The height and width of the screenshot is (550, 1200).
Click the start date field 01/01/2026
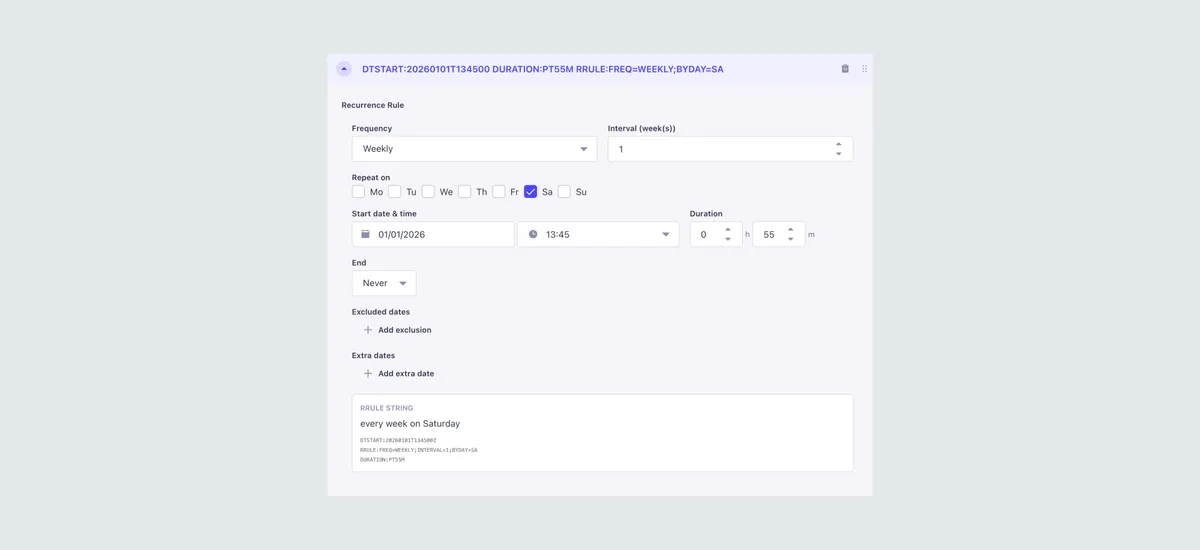coord(433,234)
